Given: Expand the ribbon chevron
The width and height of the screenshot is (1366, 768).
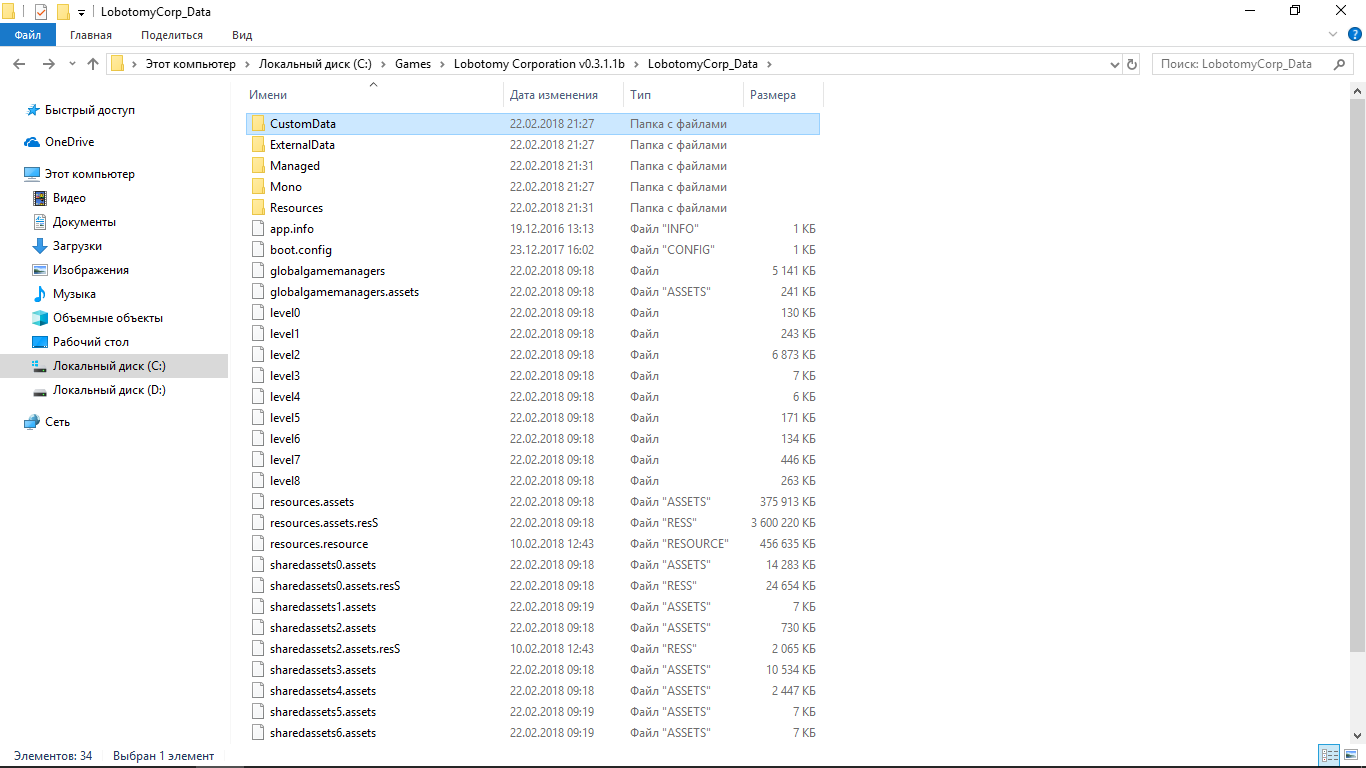Looking at the screenshot, I should click(x=1332, y=35).
